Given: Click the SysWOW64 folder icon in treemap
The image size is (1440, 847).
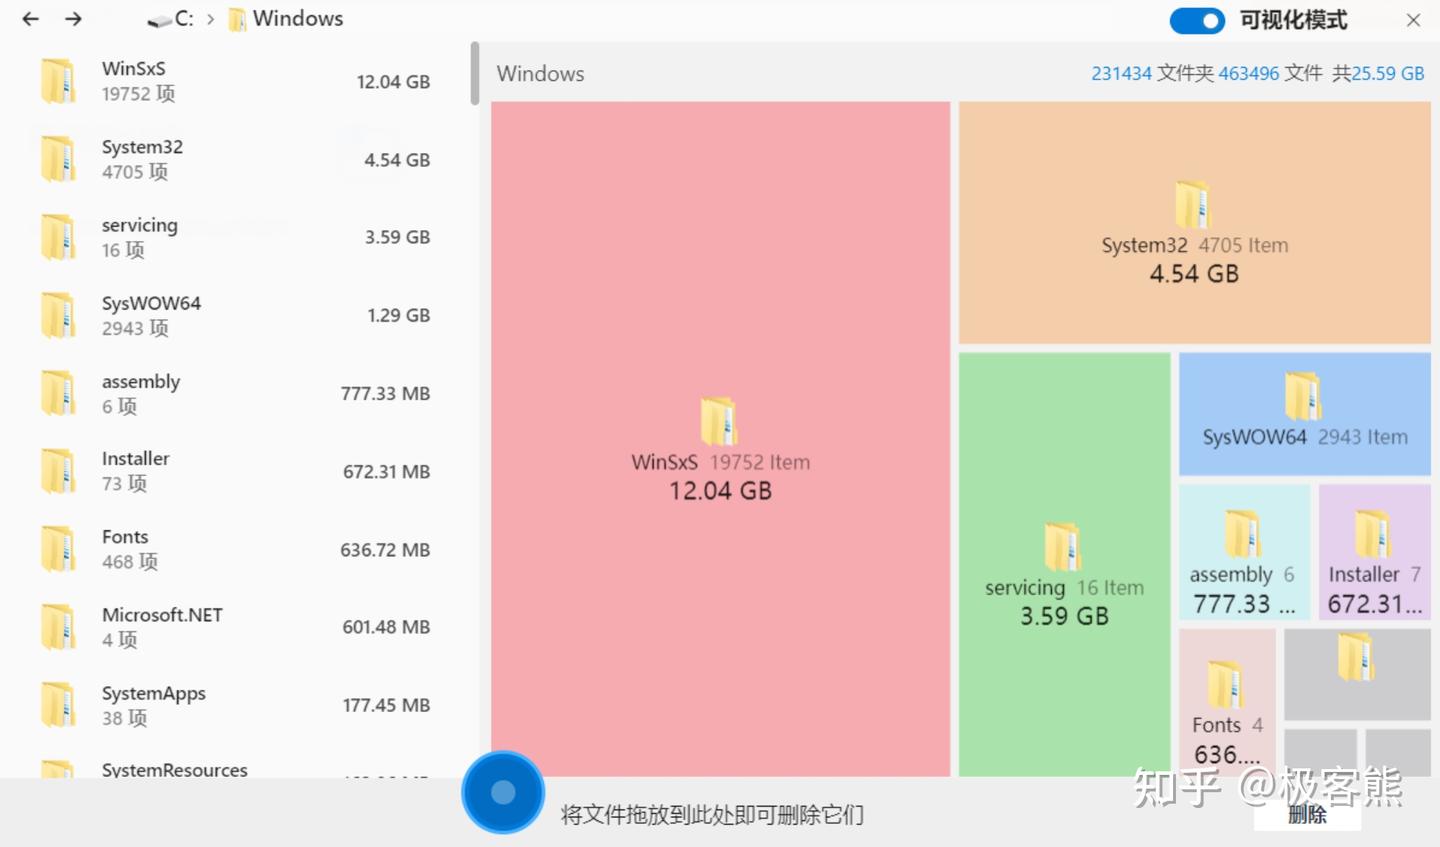Looking at the screenshot, I should click(1303, 396).
